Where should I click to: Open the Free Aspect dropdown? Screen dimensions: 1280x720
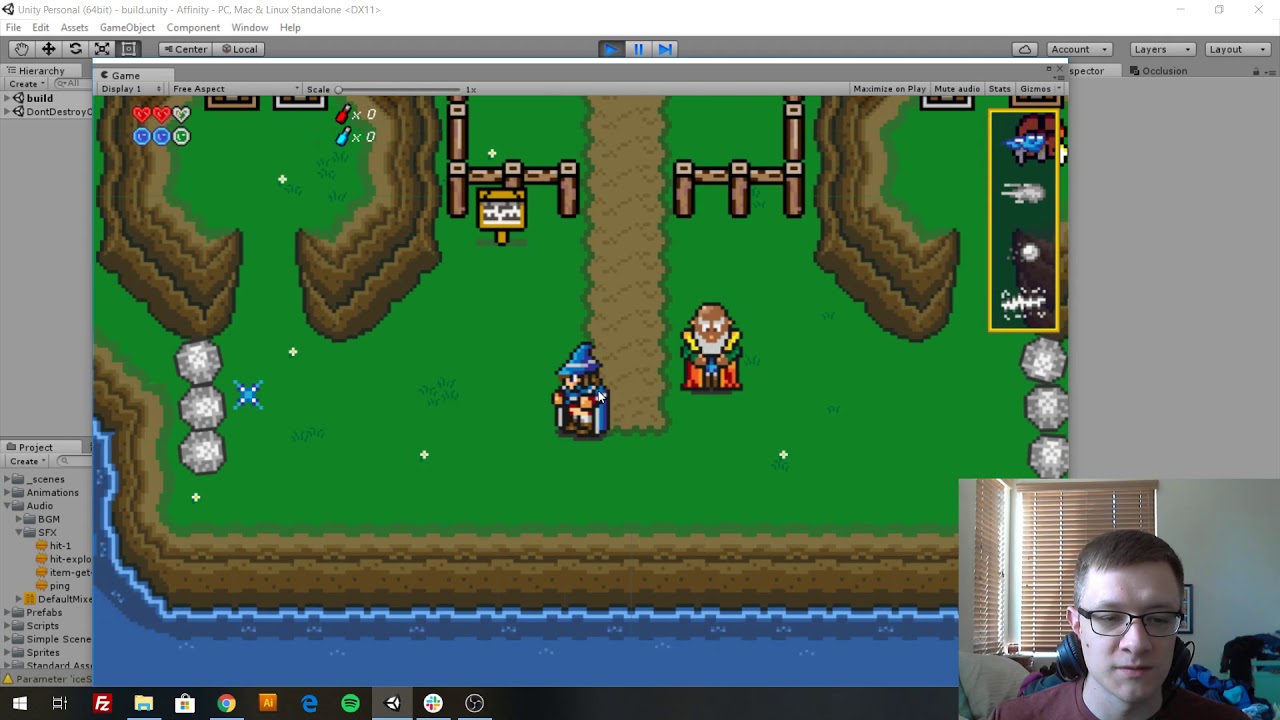[235, 89]
